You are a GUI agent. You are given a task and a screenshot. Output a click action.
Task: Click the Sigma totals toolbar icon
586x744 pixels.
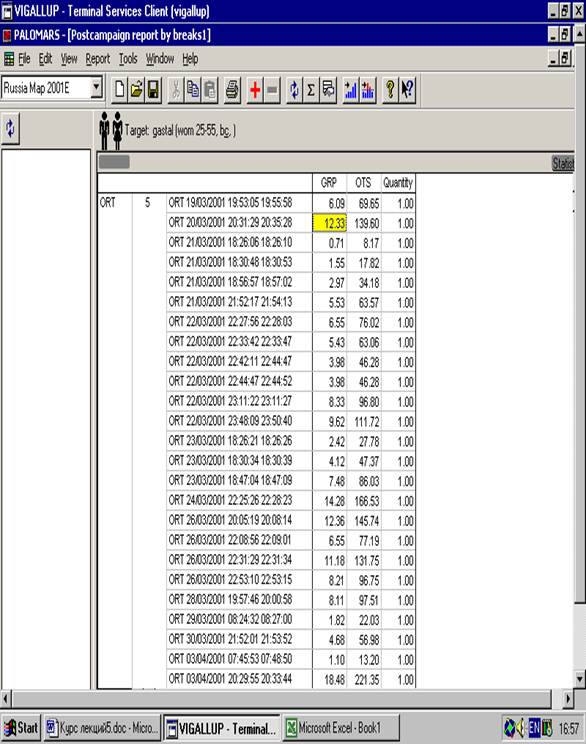(311, 90)
